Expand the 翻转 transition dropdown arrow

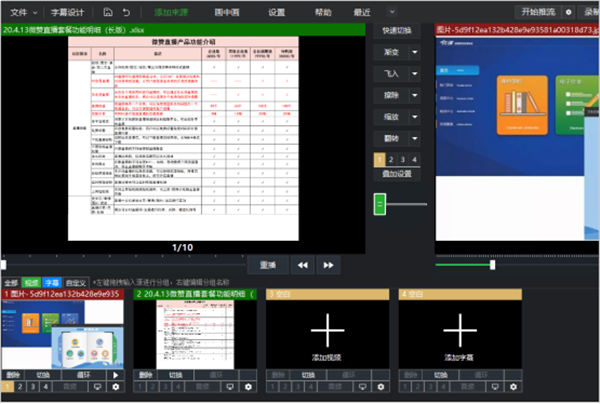[x=414, y=140]
